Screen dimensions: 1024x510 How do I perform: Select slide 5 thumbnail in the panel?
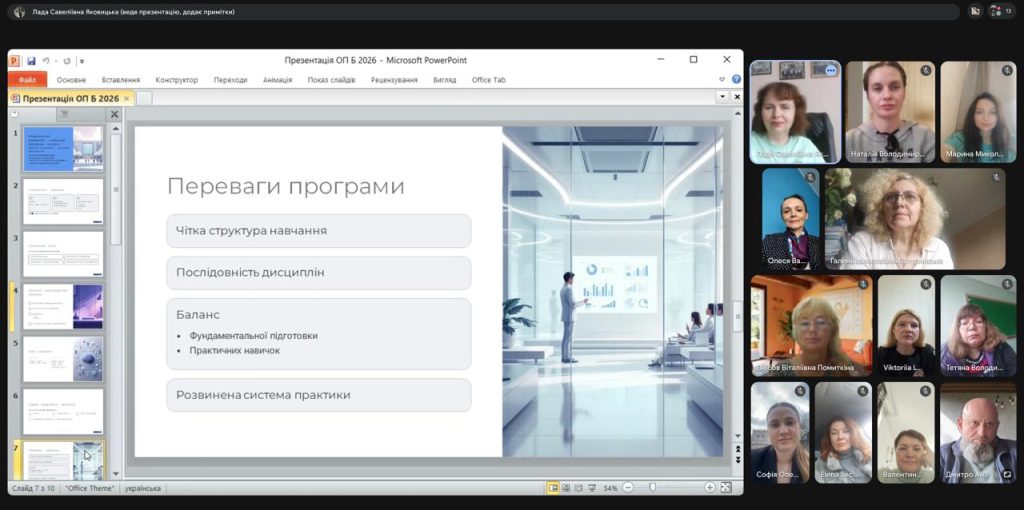63,359
